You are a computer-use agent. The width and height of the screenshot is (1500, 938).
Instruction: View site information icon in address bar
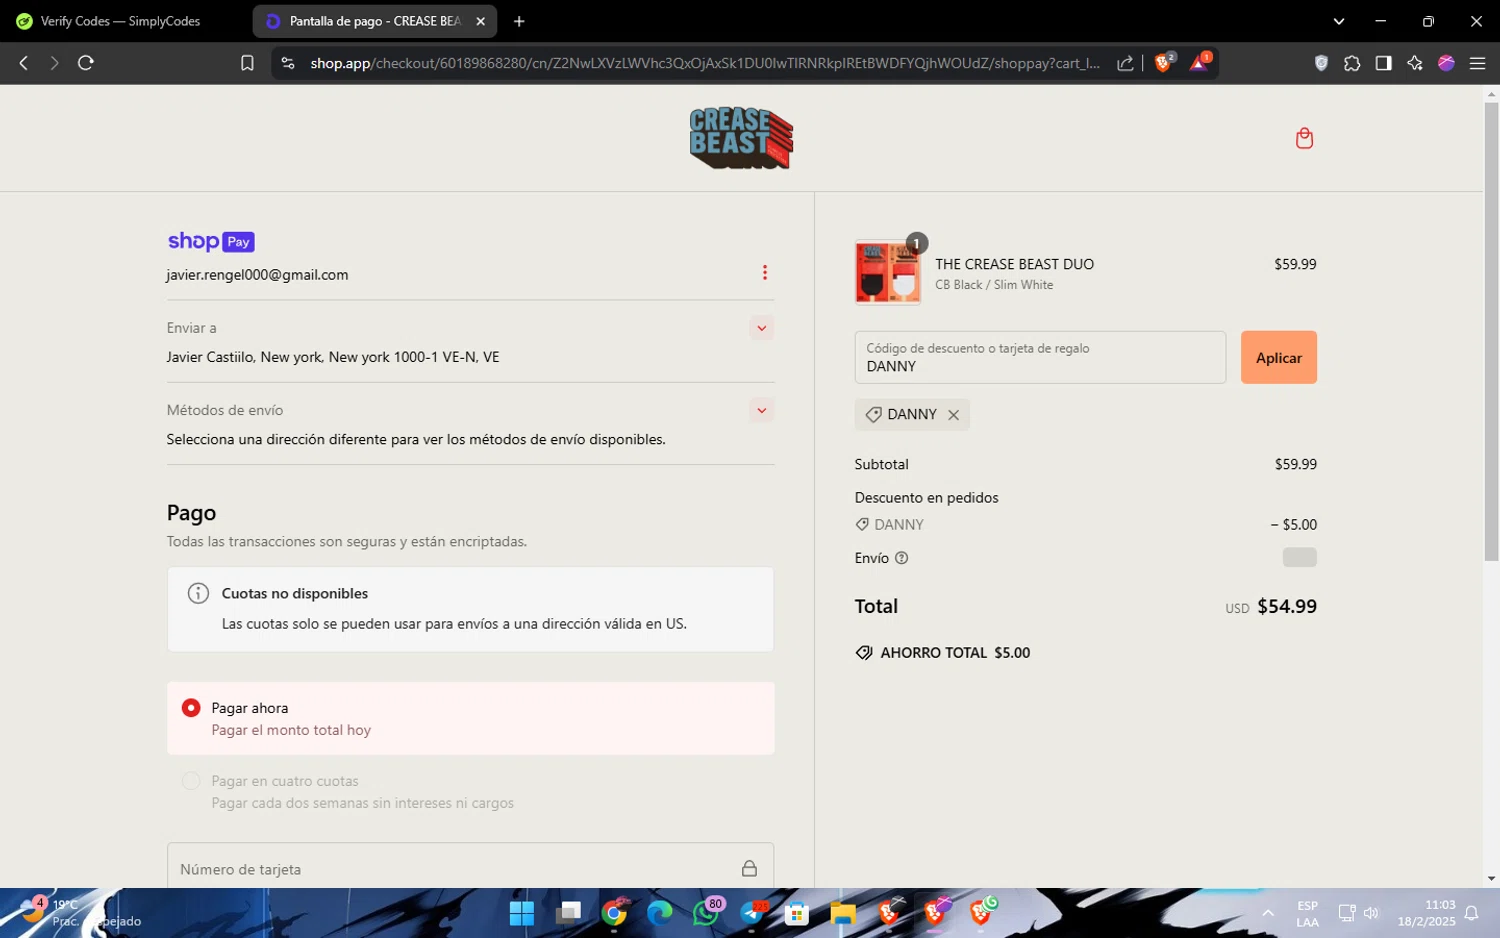(288, 63)
